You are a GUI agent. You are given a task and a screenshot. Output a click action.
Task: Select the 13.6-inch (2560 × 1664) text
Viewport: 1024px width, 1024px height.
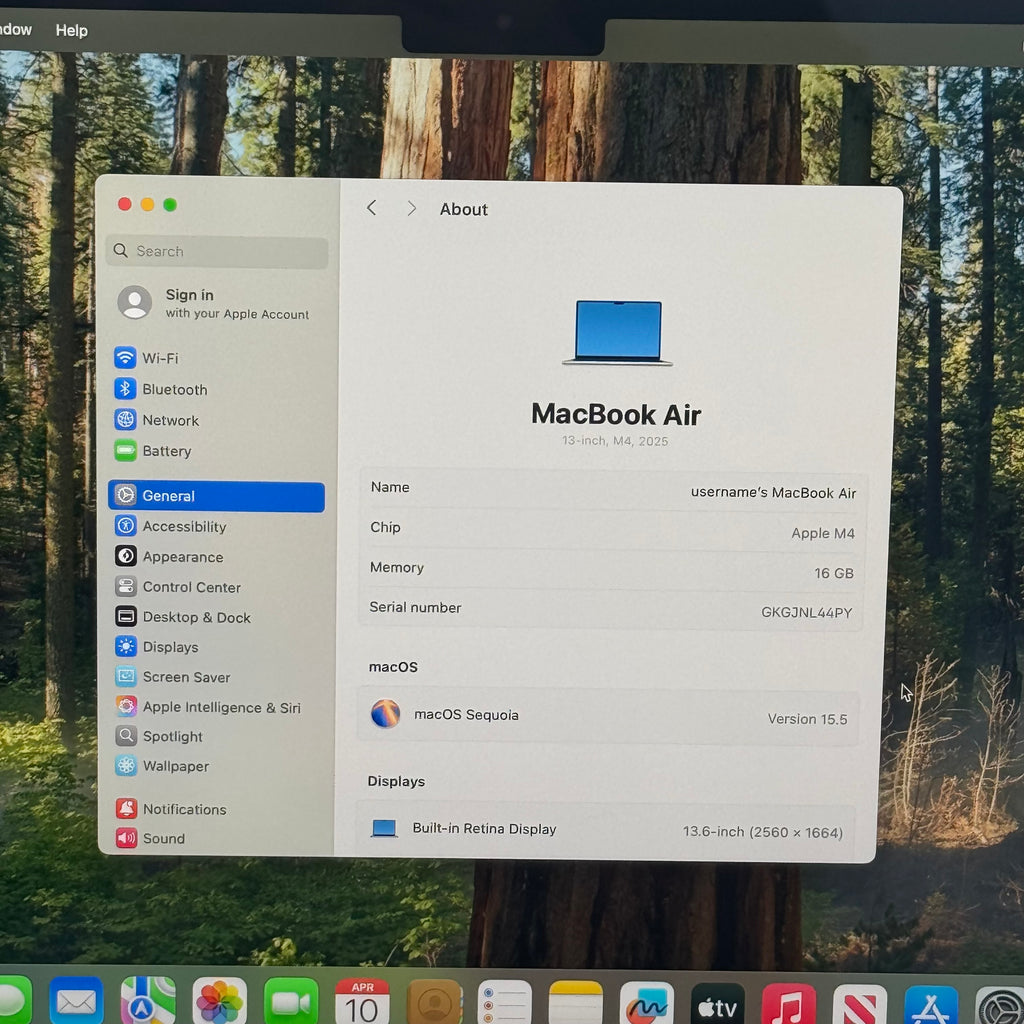coord(763,832)
